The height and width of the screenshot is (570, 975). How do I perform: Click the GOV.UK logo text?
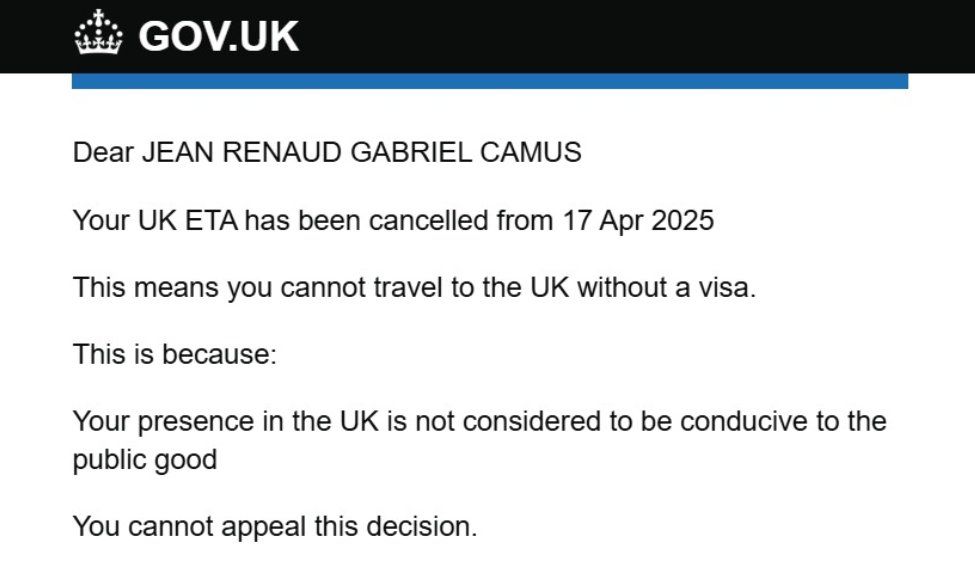pos(218,36)
